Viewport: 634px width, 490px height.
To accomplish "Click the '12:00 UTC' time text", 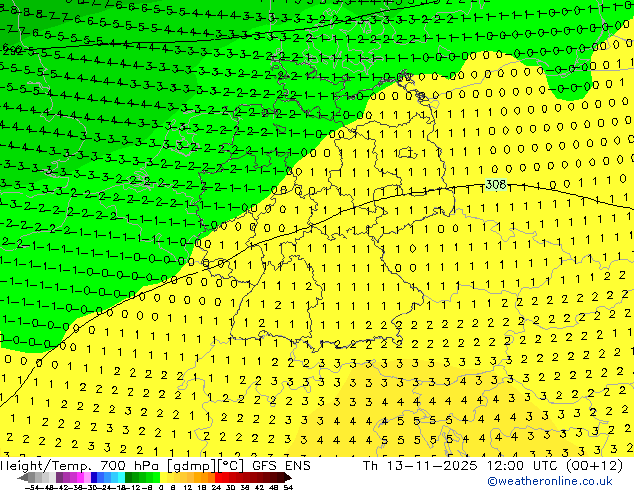I will pyautogui.click(x=524, y=466).
